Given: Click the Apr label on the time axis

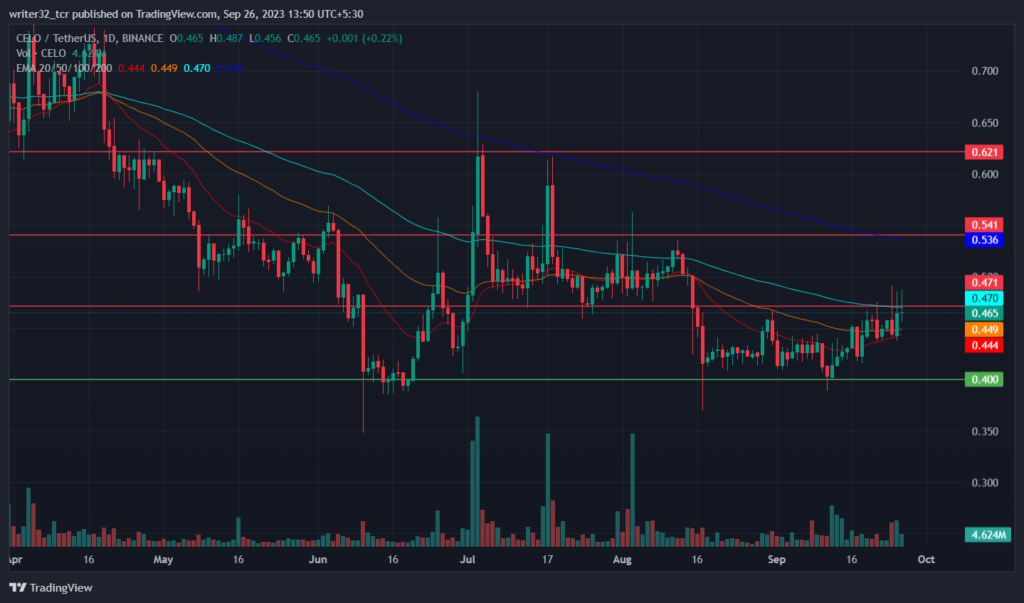Looking at the screenshot, I should [15, 560].
